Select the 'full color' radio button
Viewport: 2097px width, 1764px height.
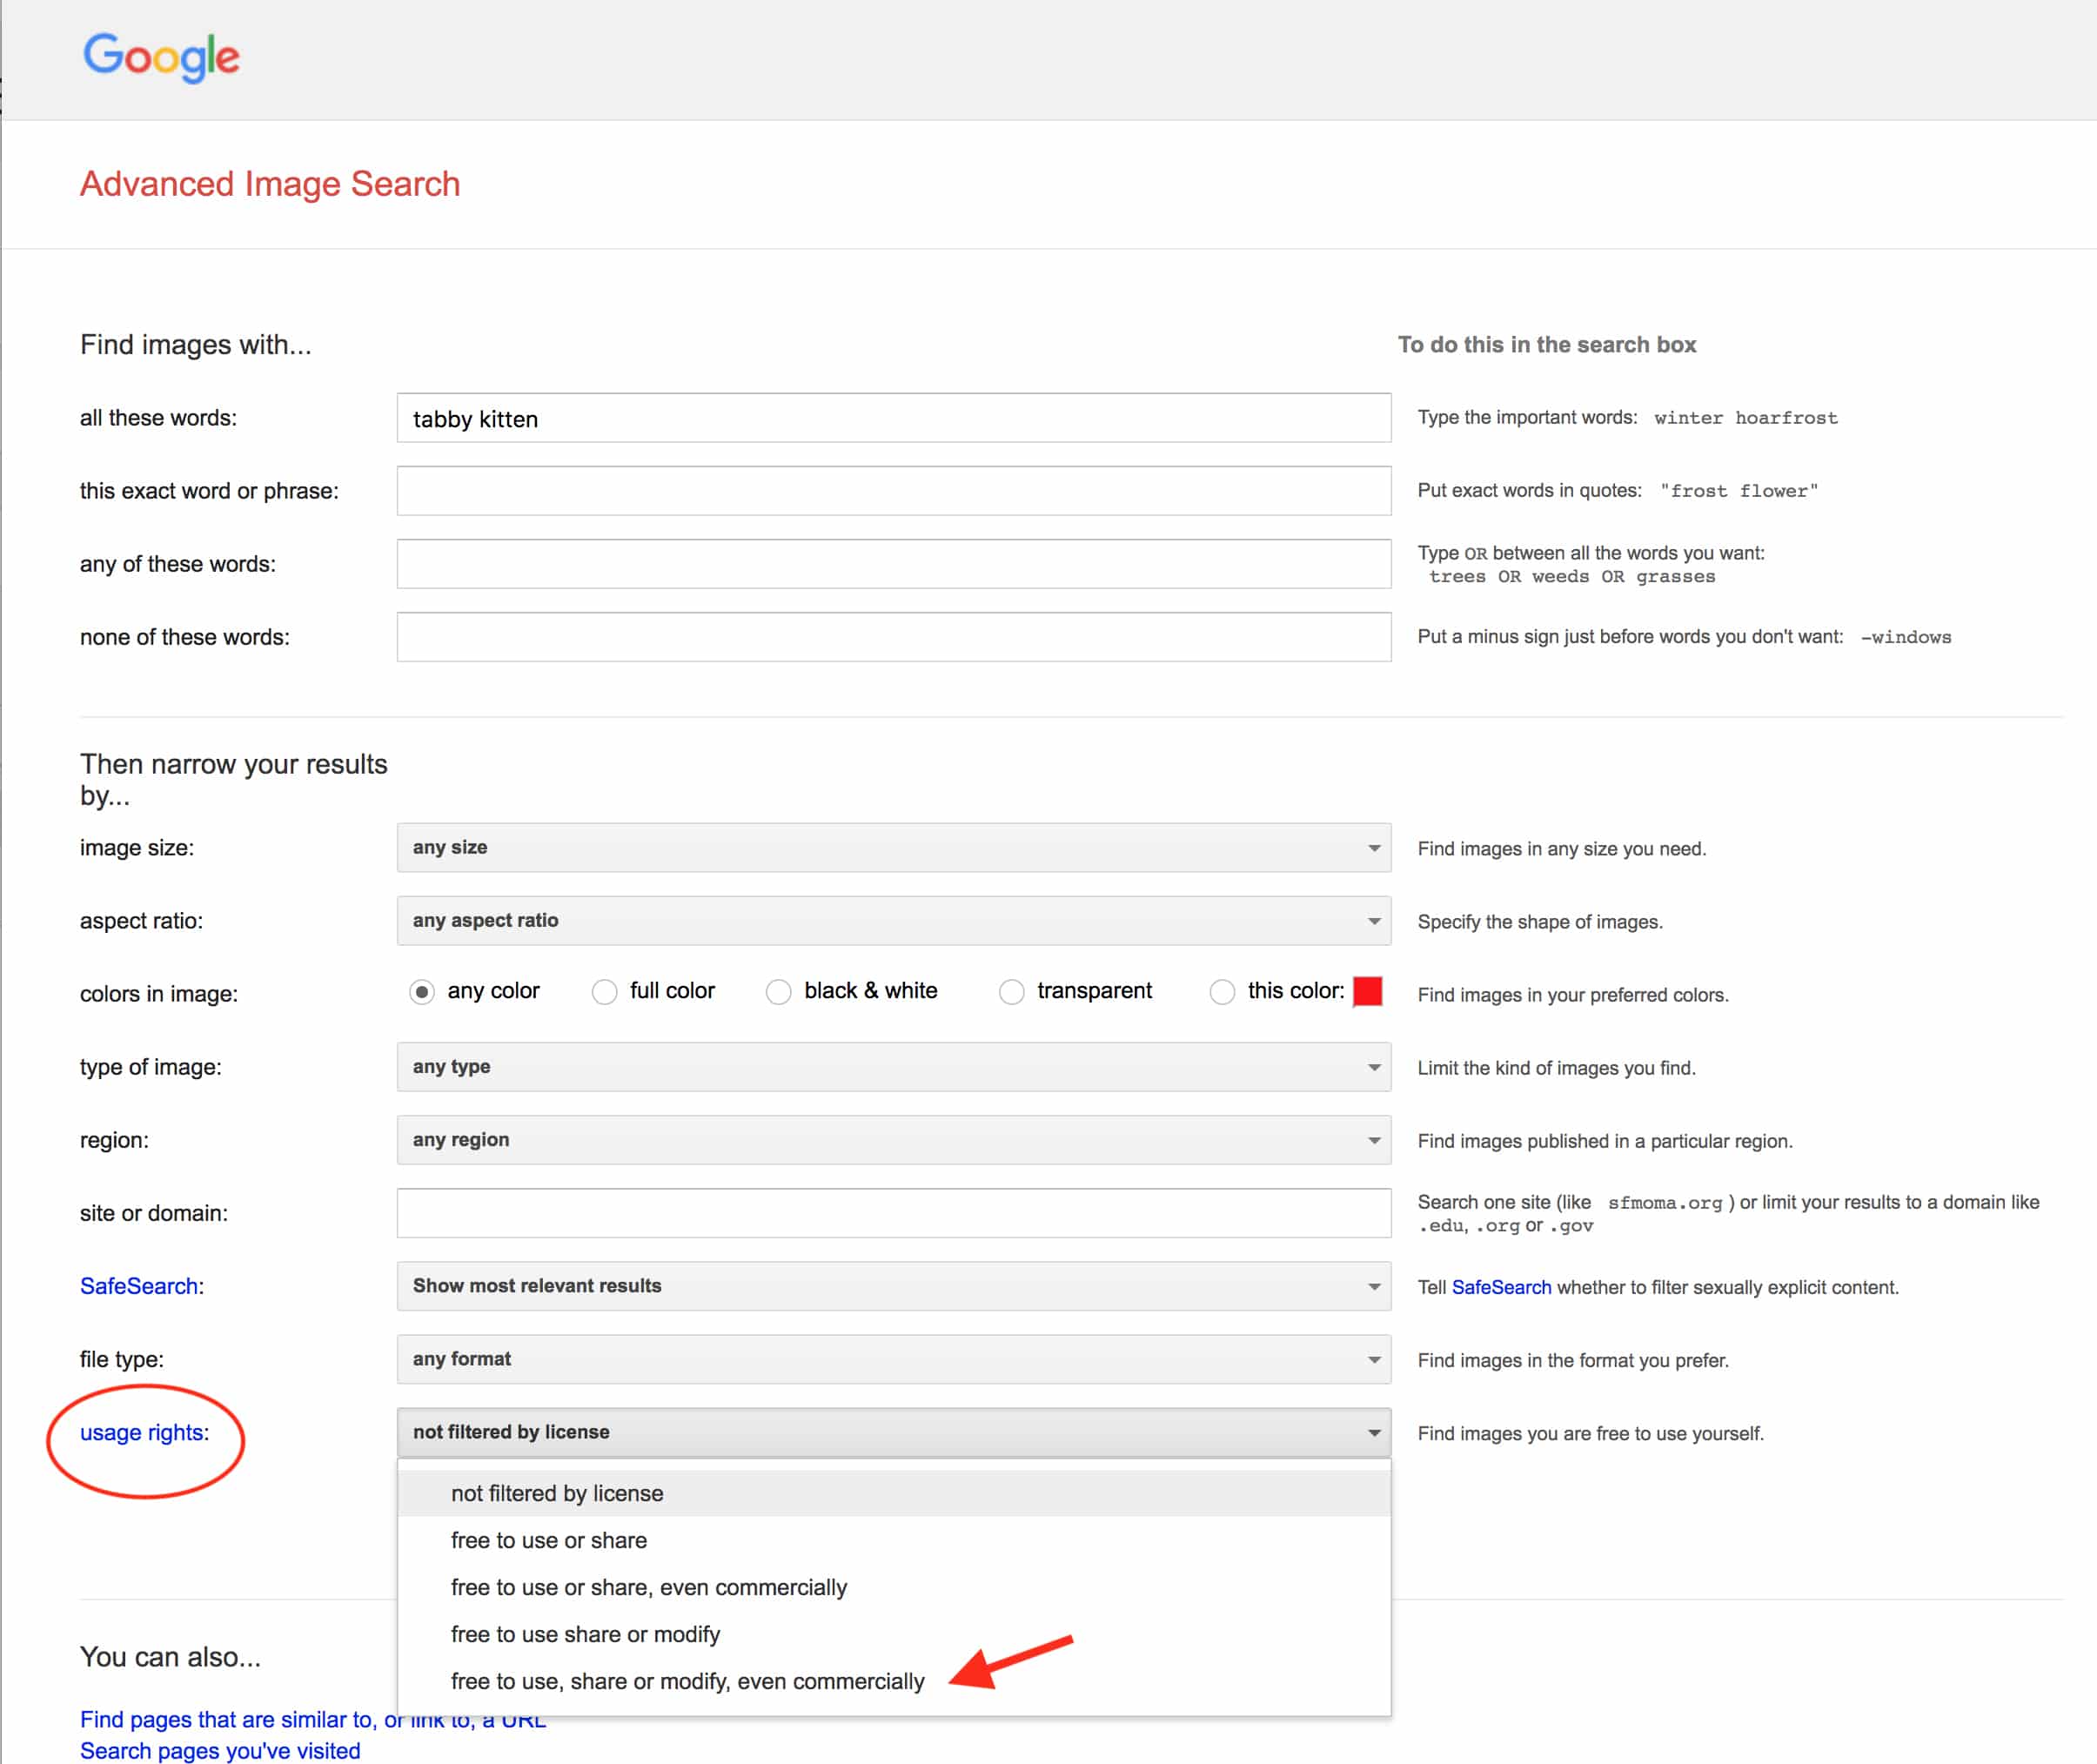click(x=604, y=992)
